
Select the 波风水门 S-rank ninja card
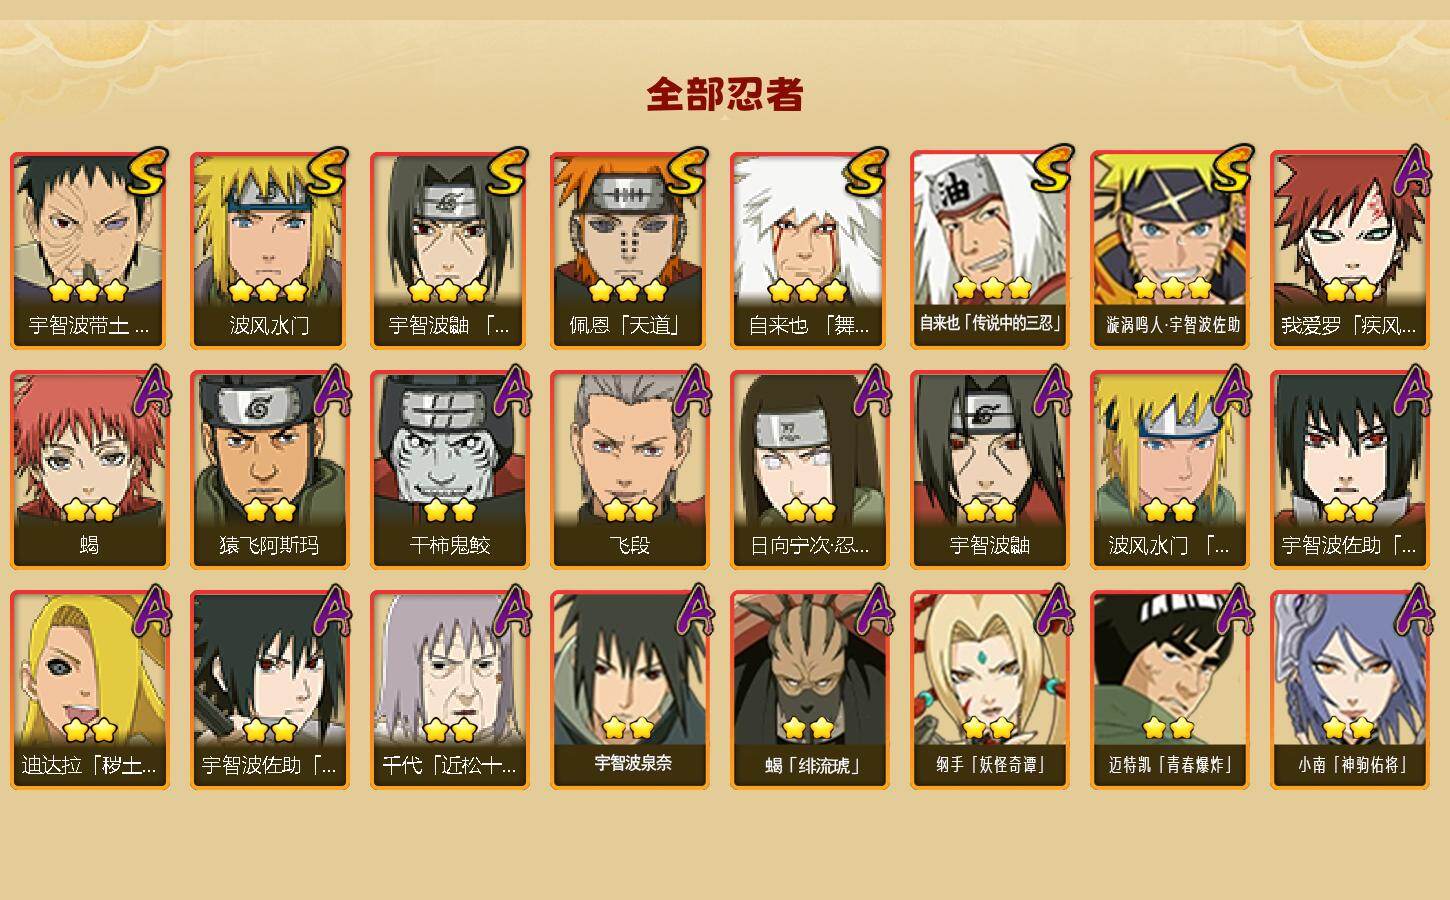click(269, 250)
